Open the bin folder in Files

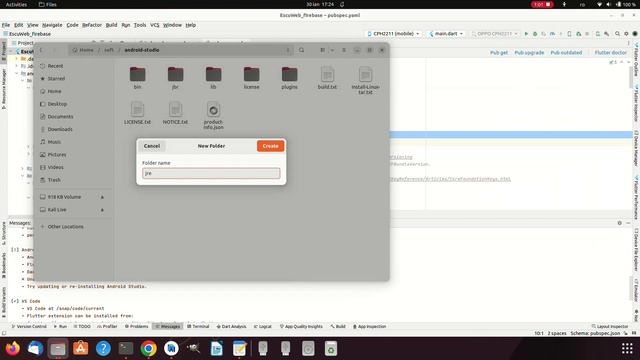click(138, 78)
